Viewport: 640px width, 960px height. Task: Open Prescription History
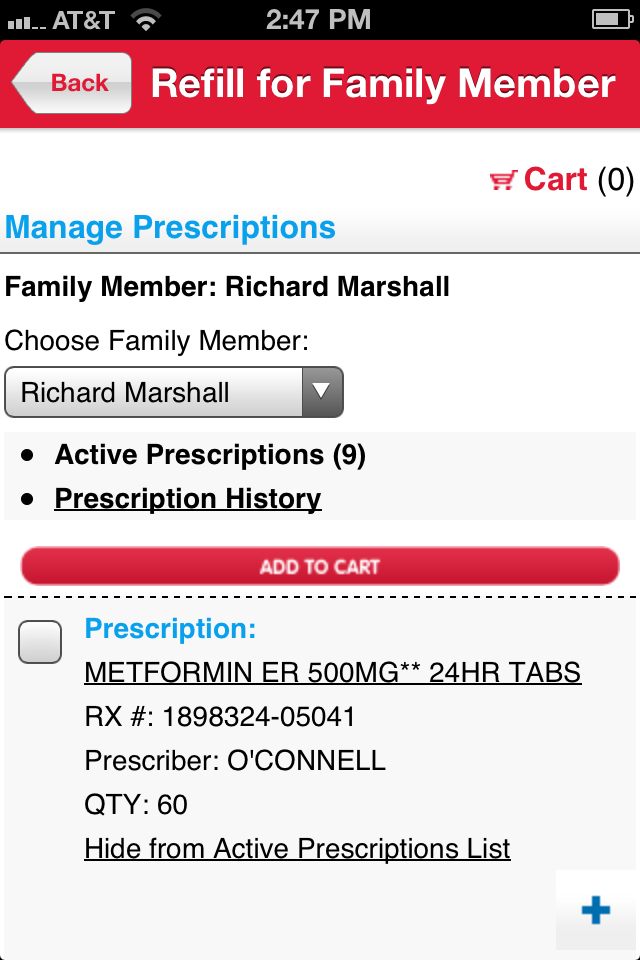point(187,498)
